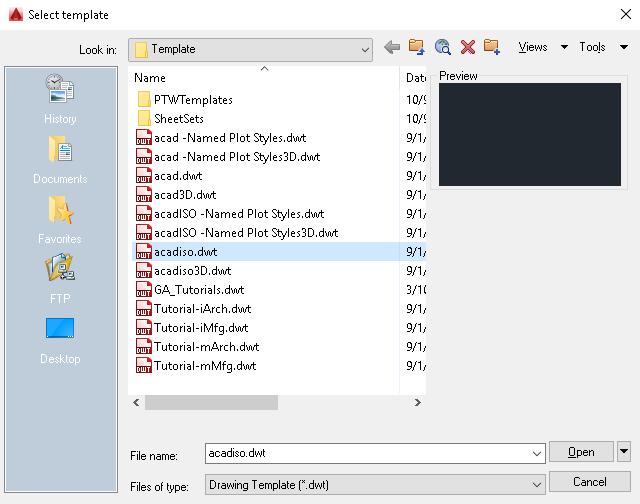Open the Views dropdown arrow
This screenshot has height=504, width=640.
pyautogui.click(x=564, y=47)
